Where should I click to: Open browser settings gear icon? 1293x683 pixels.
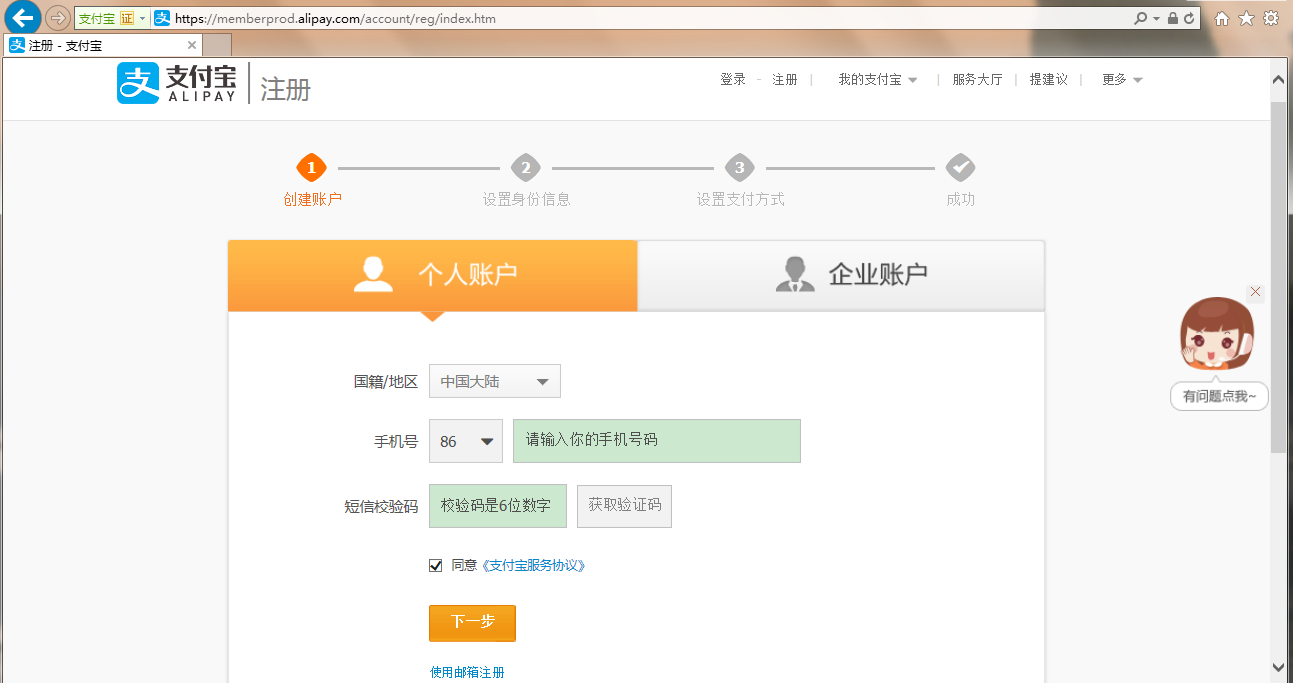pos(1271,18)
